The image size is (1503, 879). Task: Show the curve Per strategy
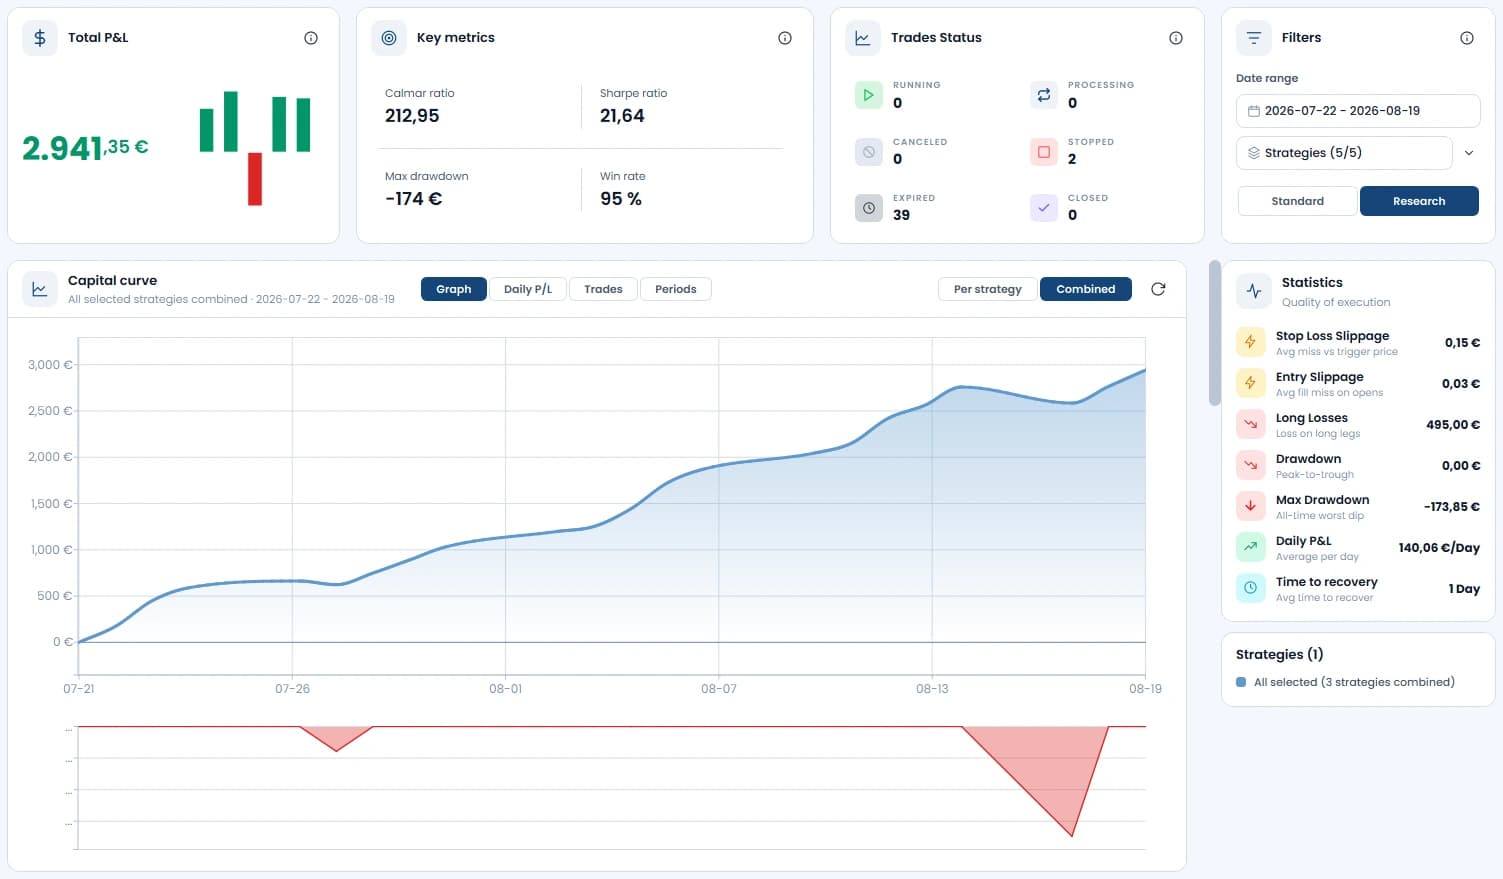tap(988, 289)
